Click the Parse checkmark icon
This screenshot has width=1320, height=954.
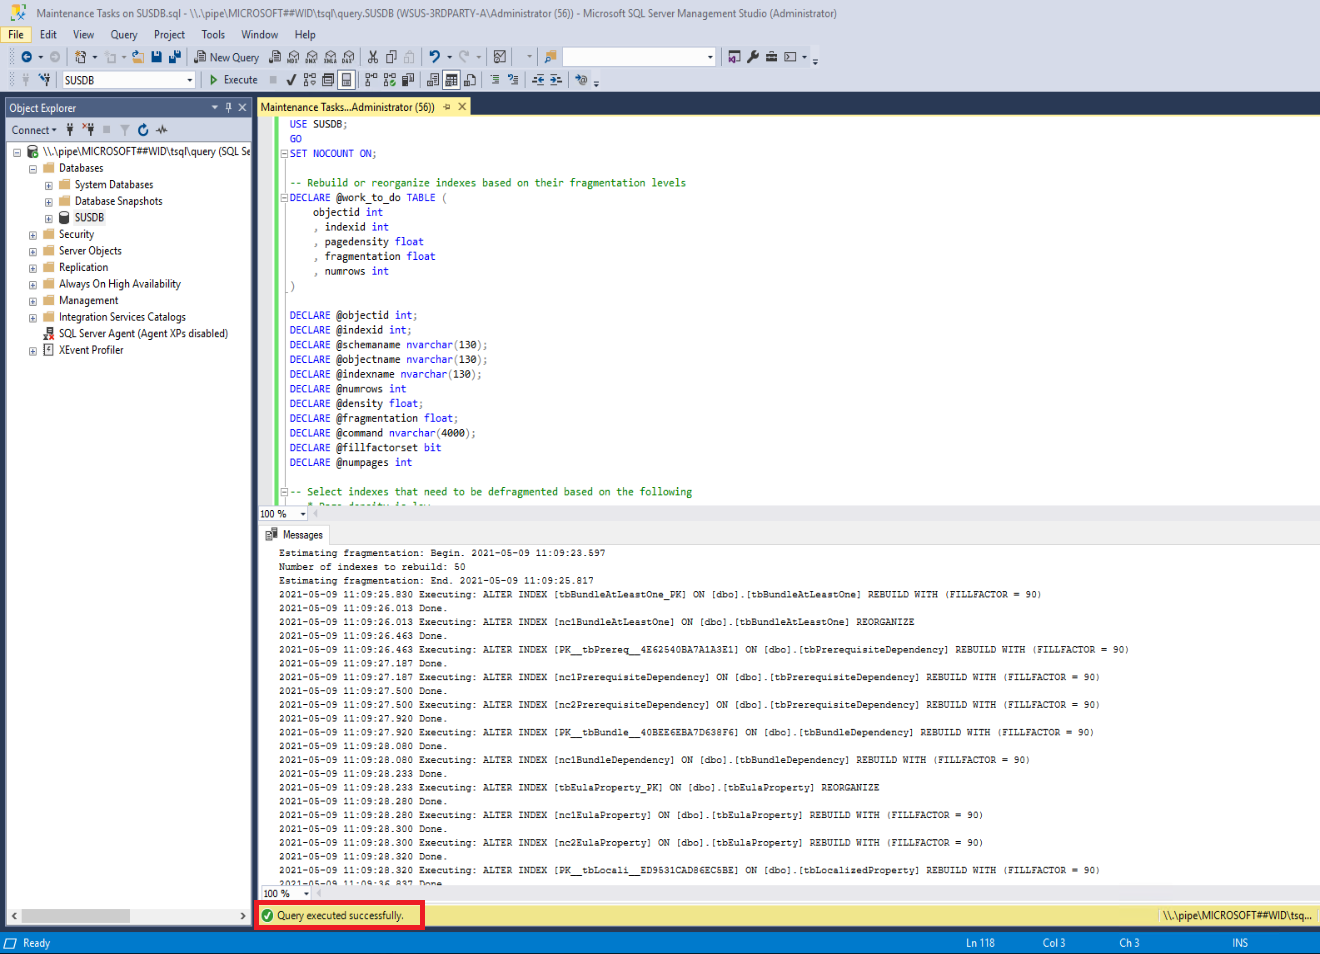coord(291,79)
